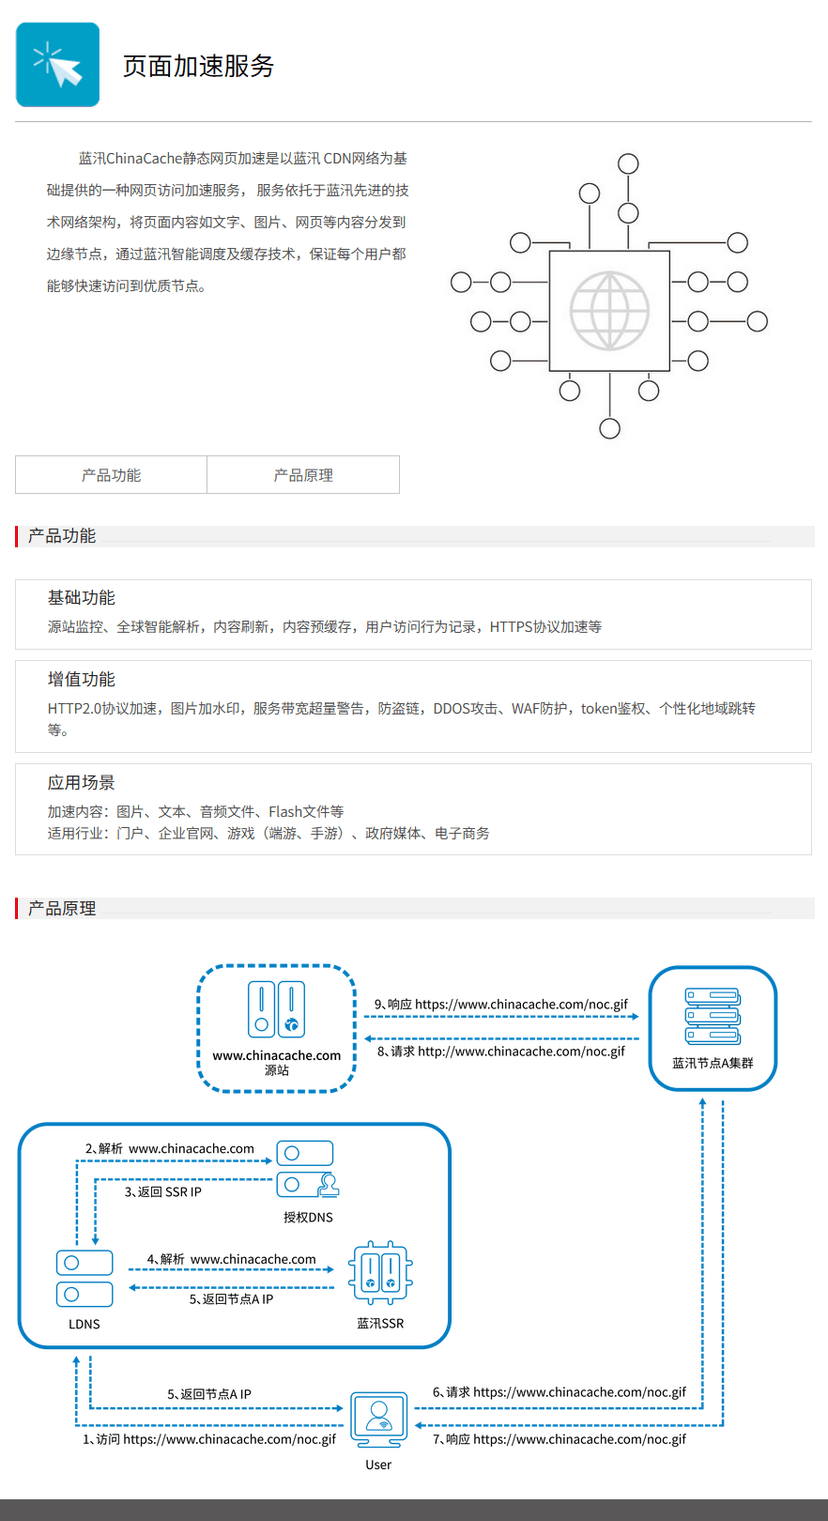Click the 适用行业 line in 应用场景
The width and height of the screenshot is (828, 1521).
click(x=268, y=833)
